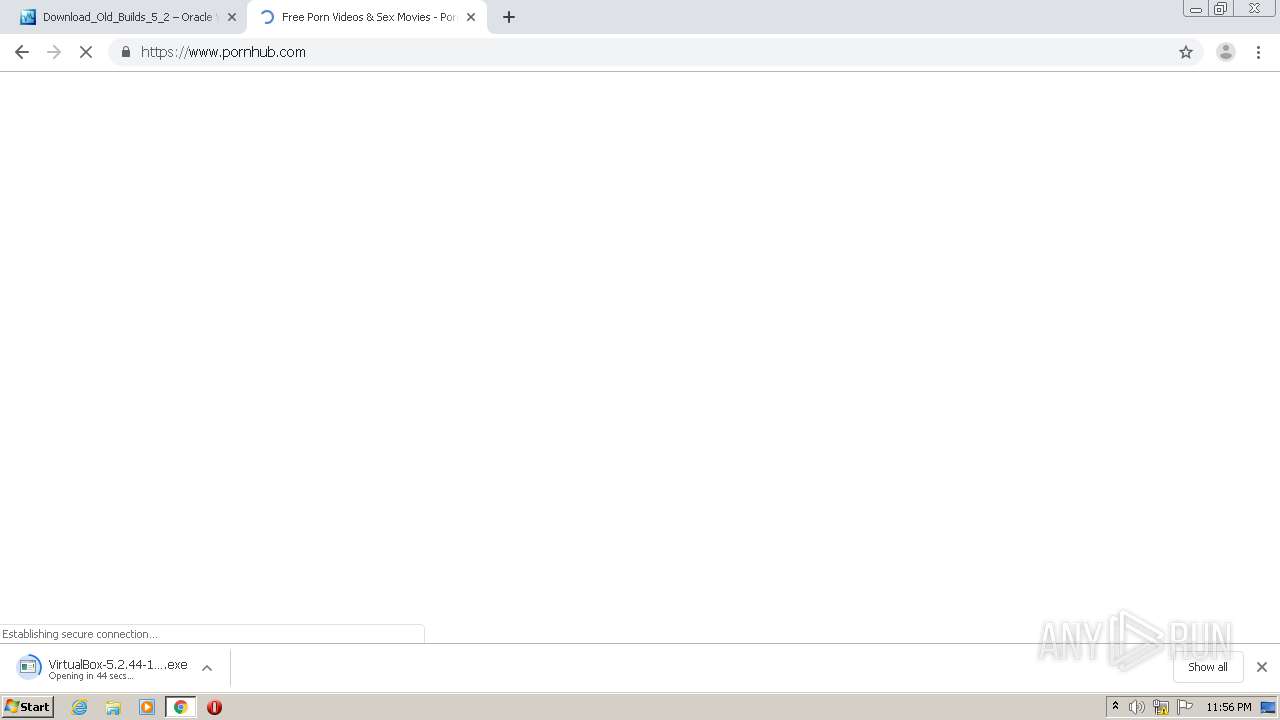Restore down the Chrome window
This screenshot has height=720, width=1280.
tap(1220, 9)
